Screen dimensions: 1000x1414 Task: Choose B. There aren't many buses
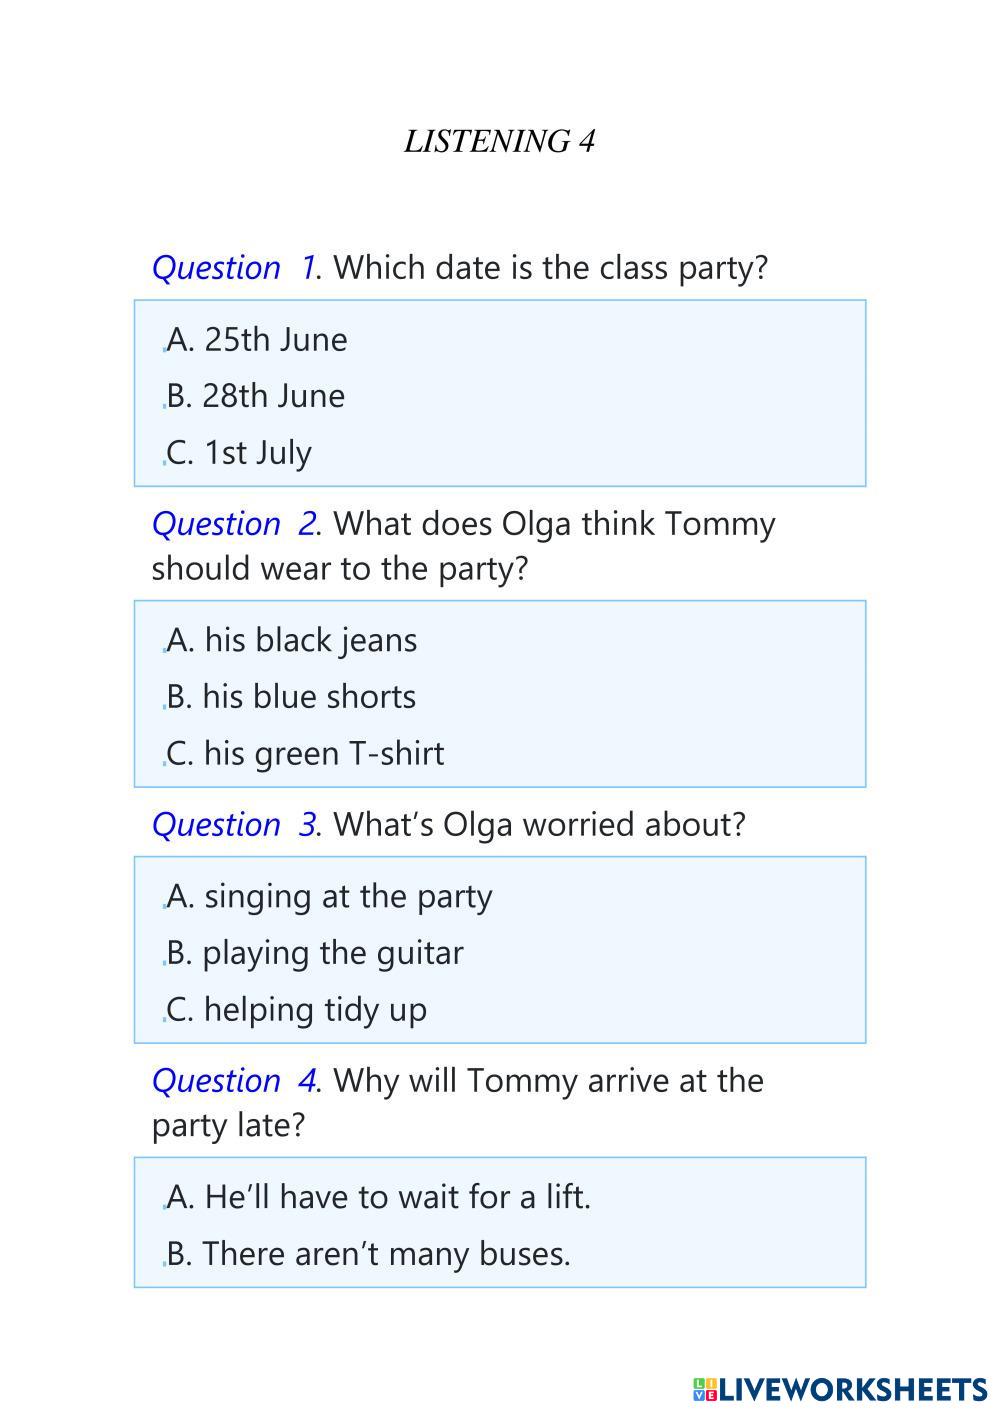[369, 1254]
